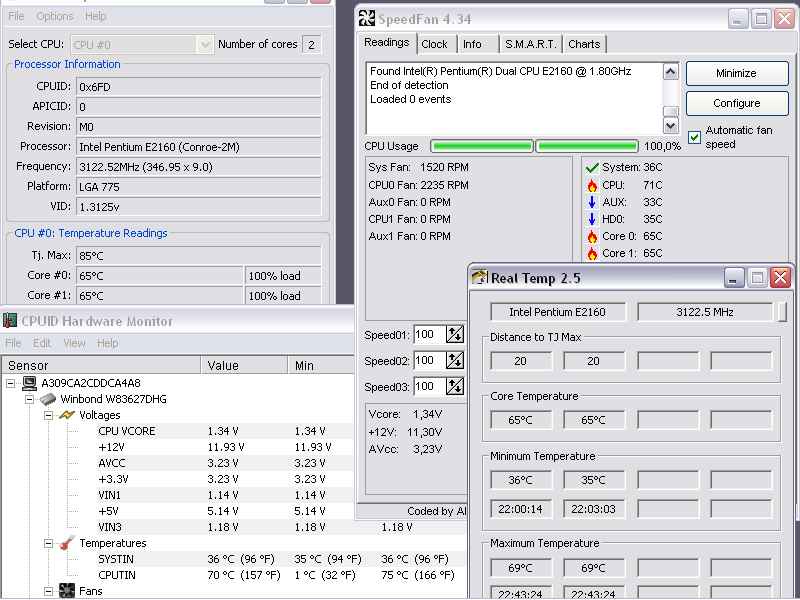This screenshot has width=800, height=600.
Task: Click the Frequency value 3122.52MHz field
Action: [198, 167]
